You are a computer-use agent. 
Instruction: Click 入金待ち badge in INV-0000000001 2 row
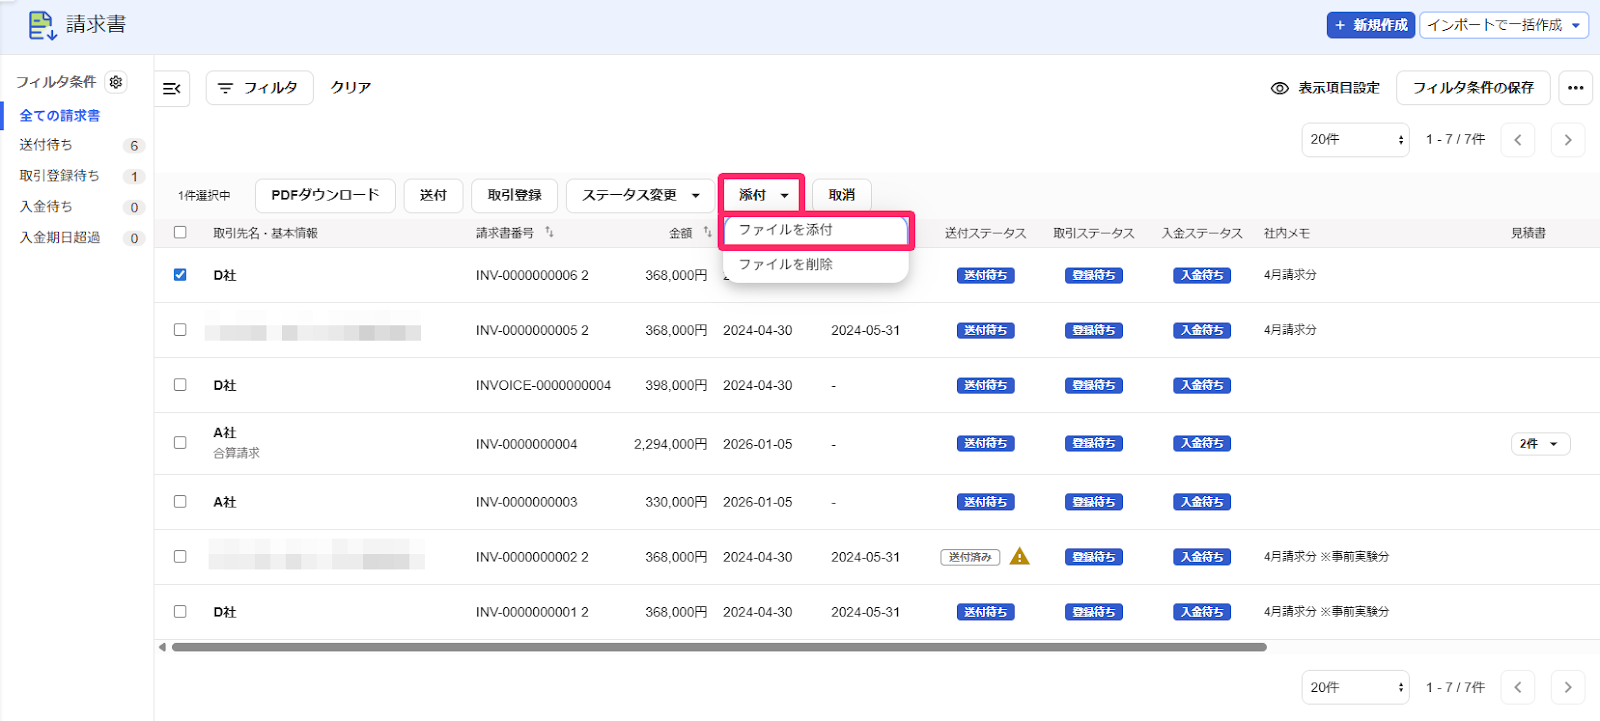point(1202,612)
